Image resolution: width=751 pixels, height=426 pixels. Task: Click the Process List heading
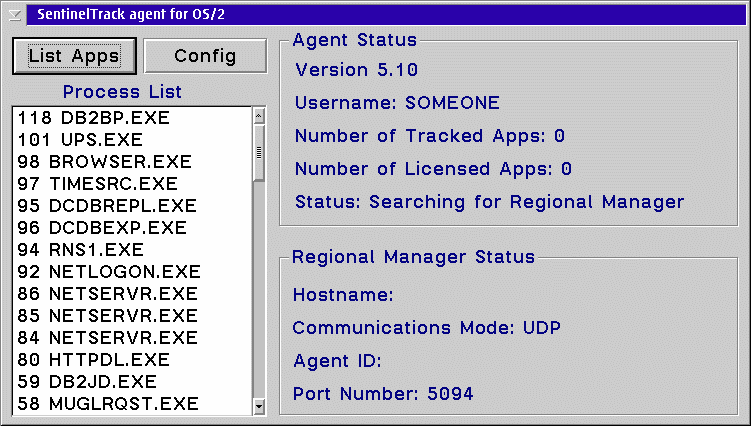pos(122,92)
